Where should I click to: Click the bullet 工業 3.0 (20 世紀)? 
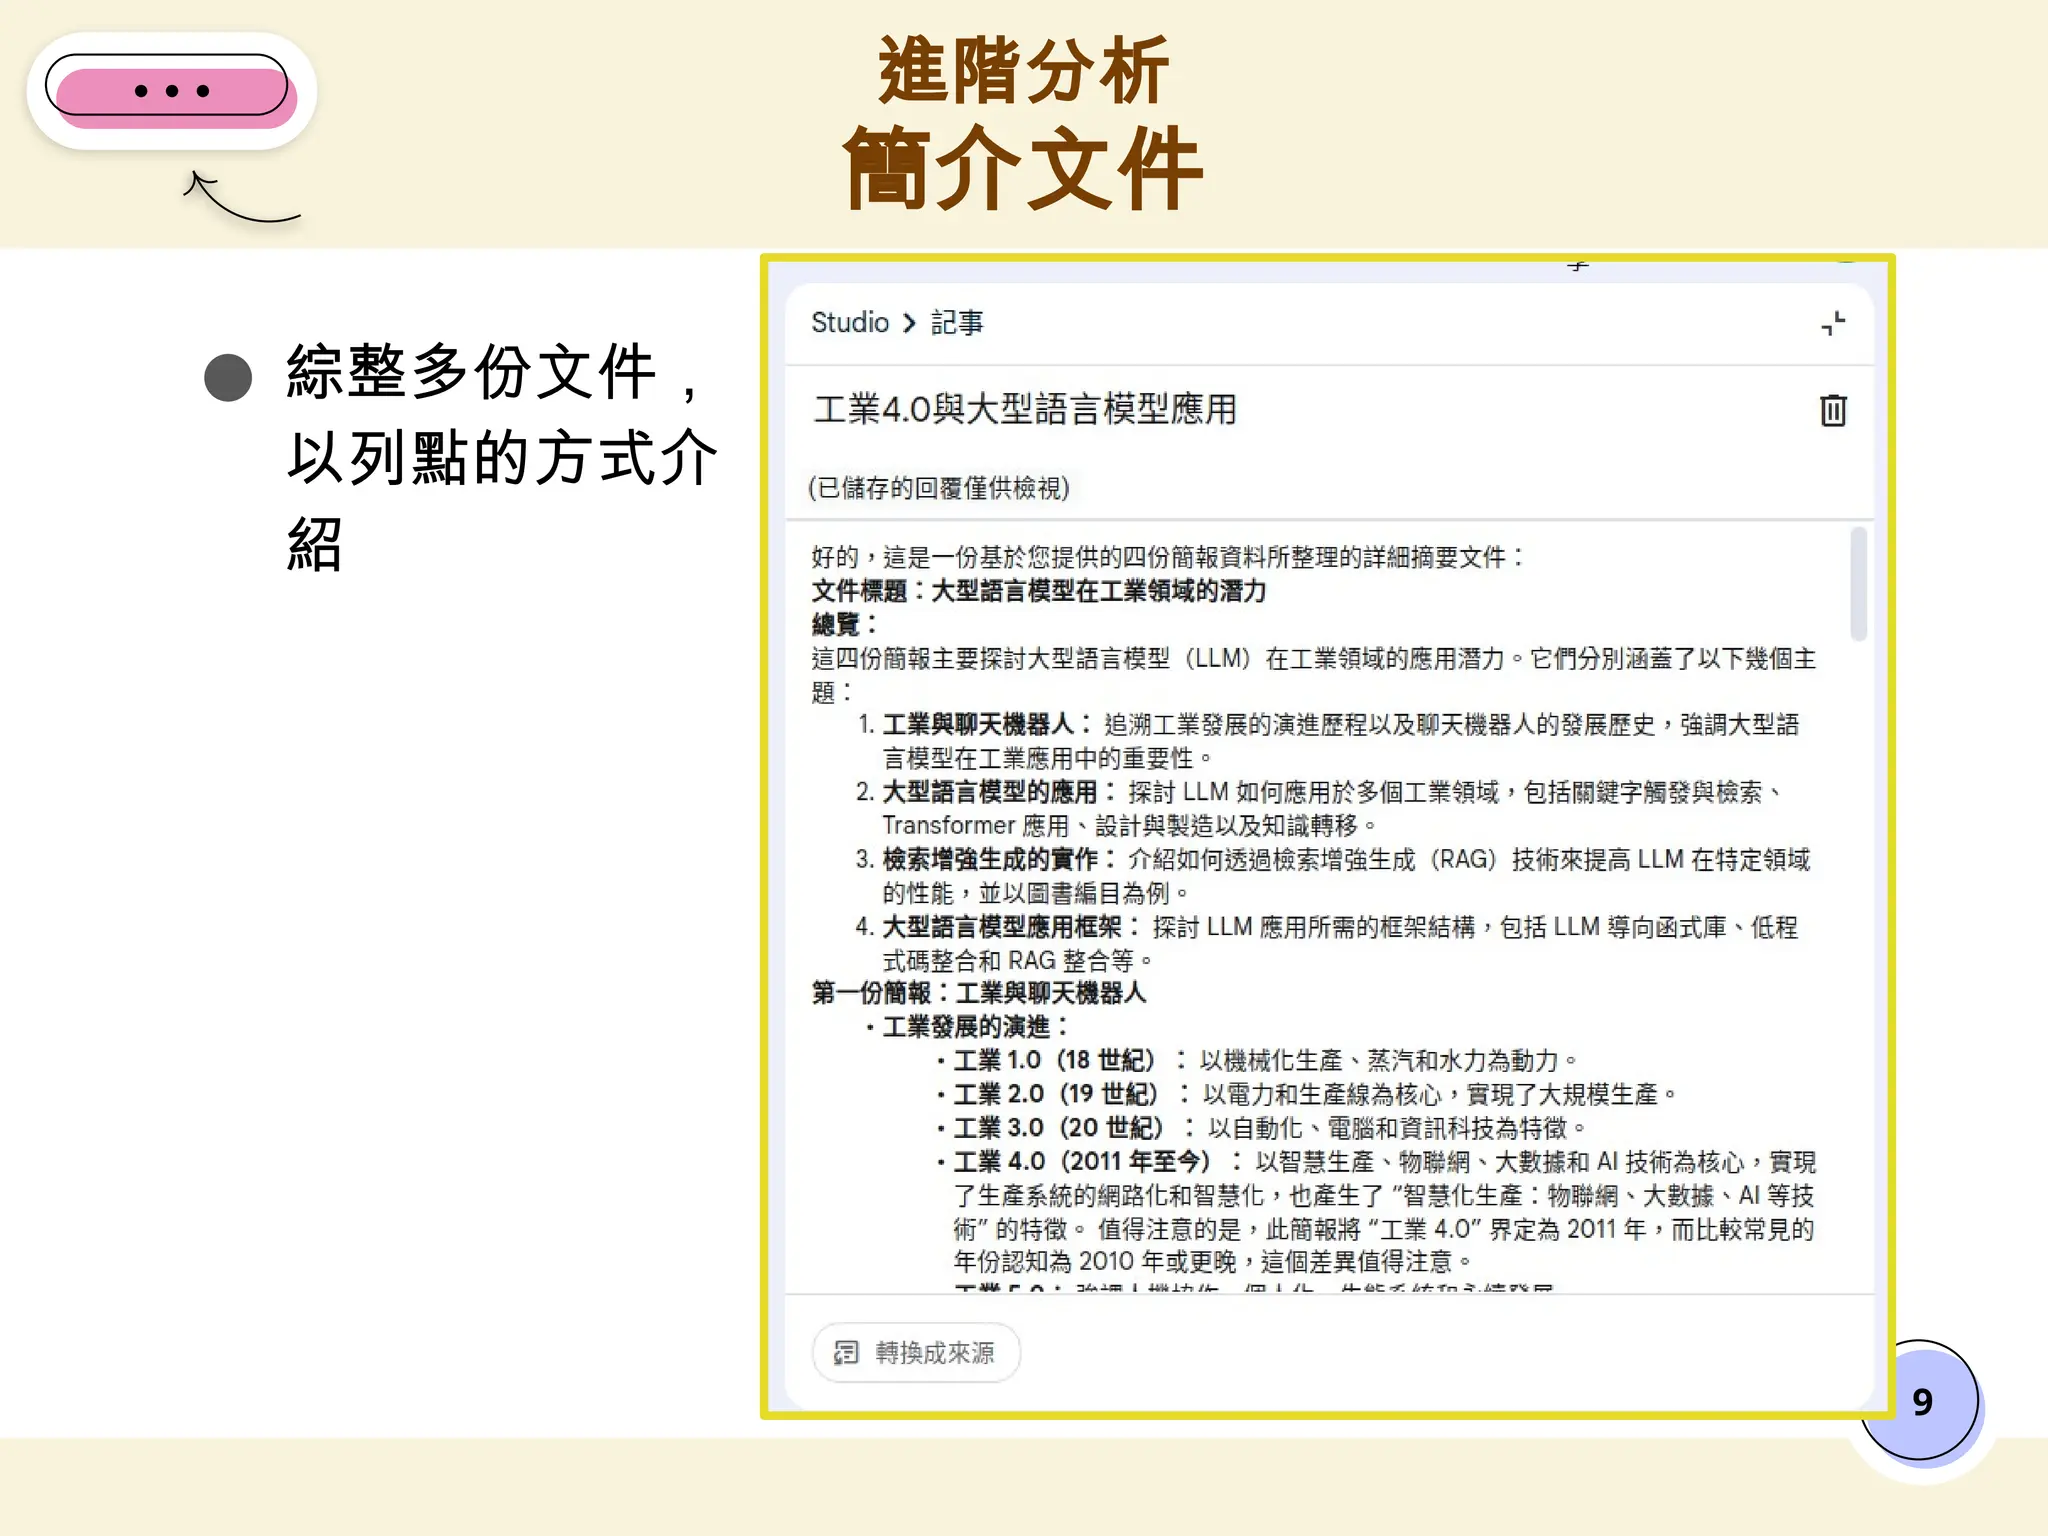click(1262, 1128)
